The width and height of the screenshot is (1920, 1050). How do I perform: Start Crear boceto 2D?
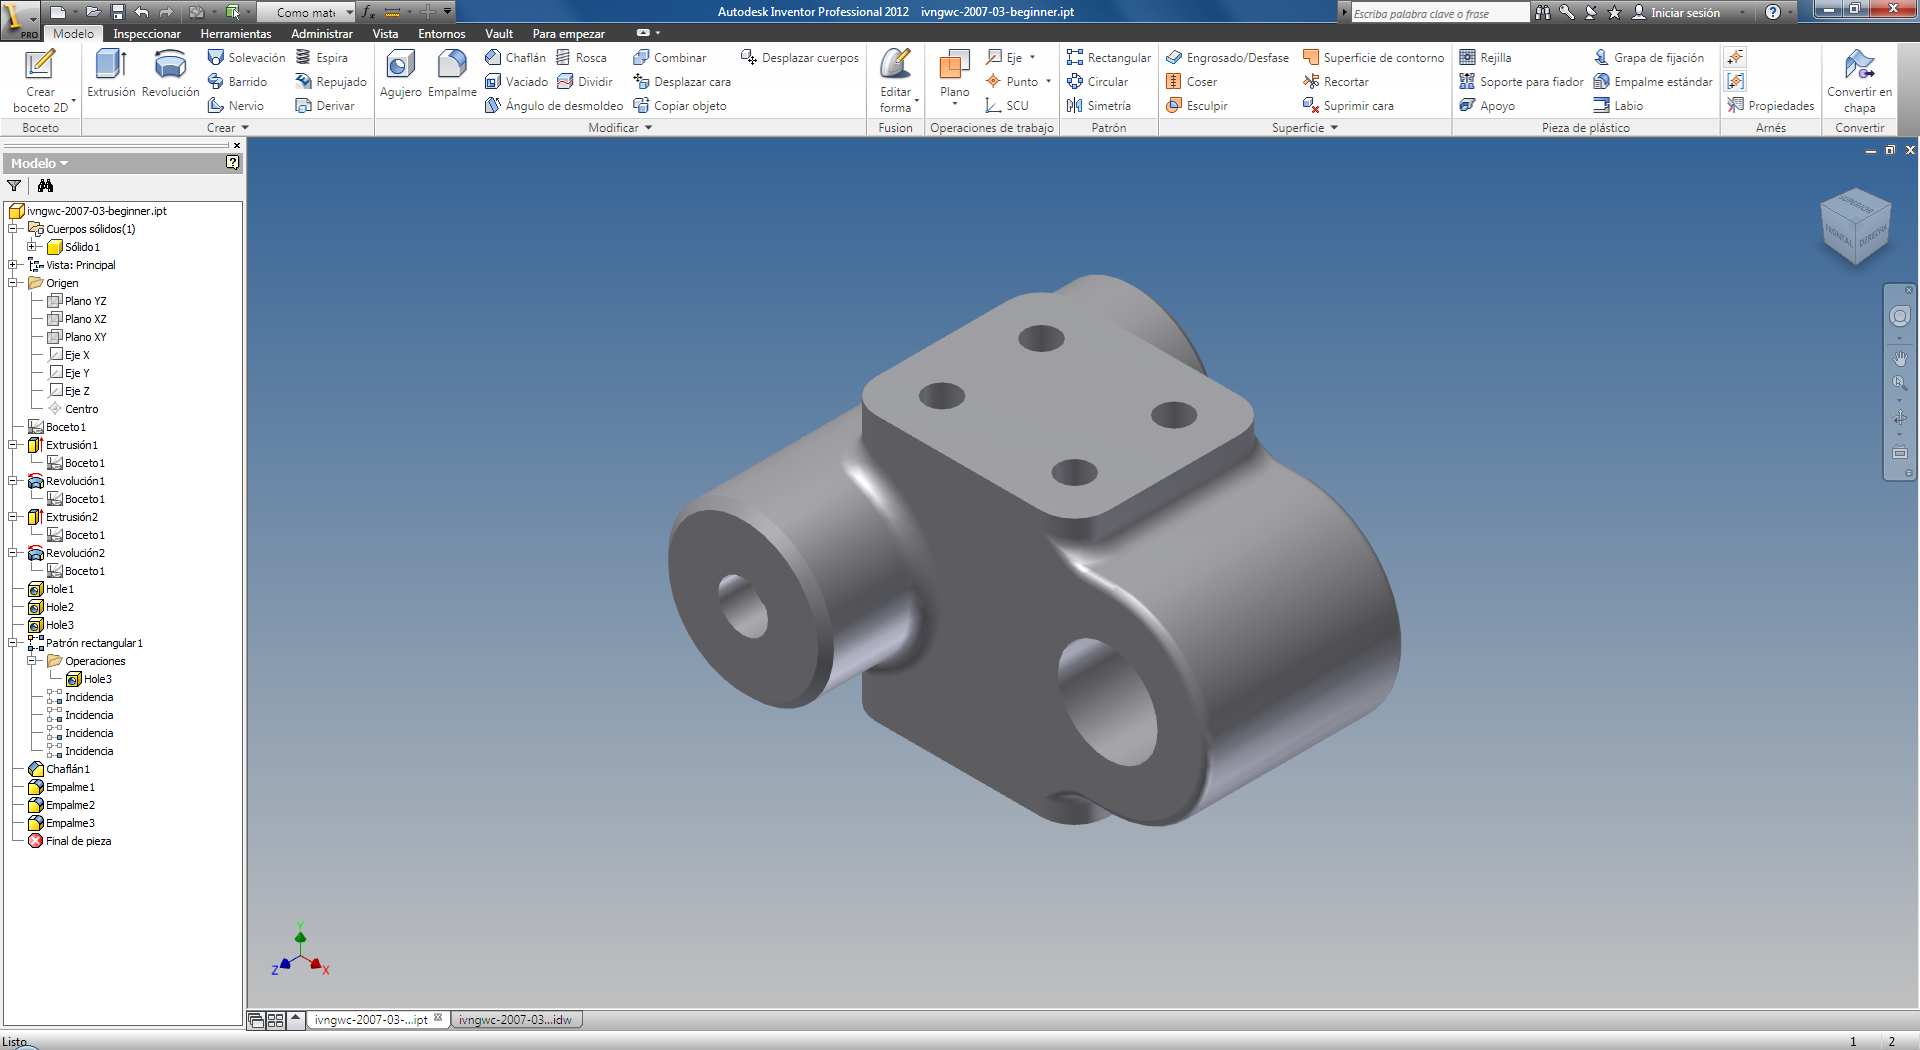click(x=41, y=80)
